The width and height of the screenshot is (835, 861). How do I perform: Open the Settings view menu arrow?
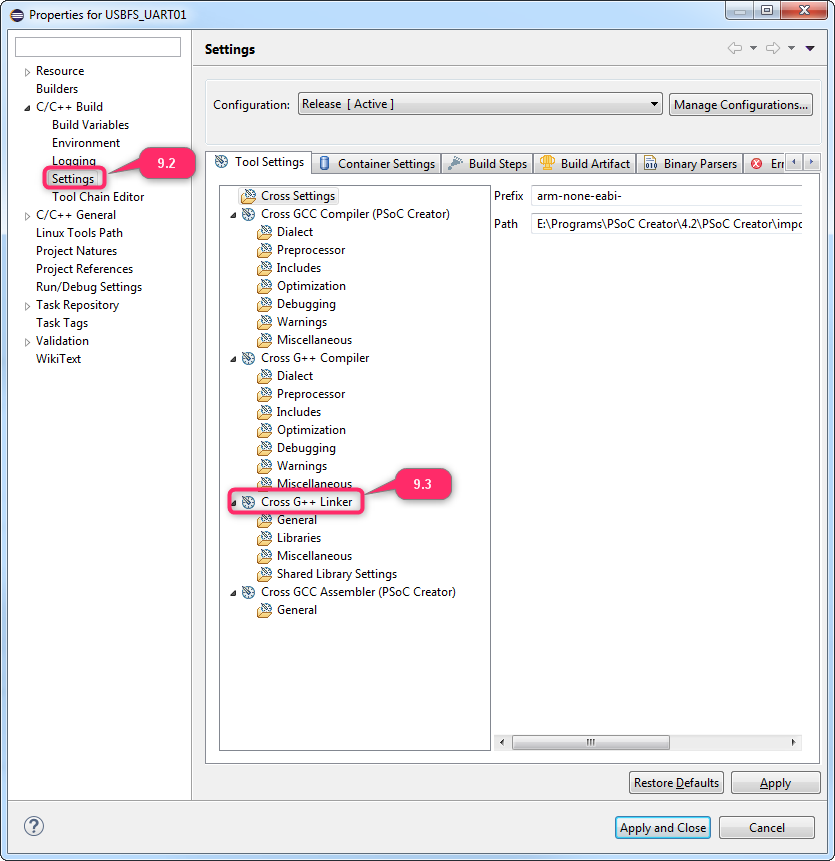click(810, 48)
